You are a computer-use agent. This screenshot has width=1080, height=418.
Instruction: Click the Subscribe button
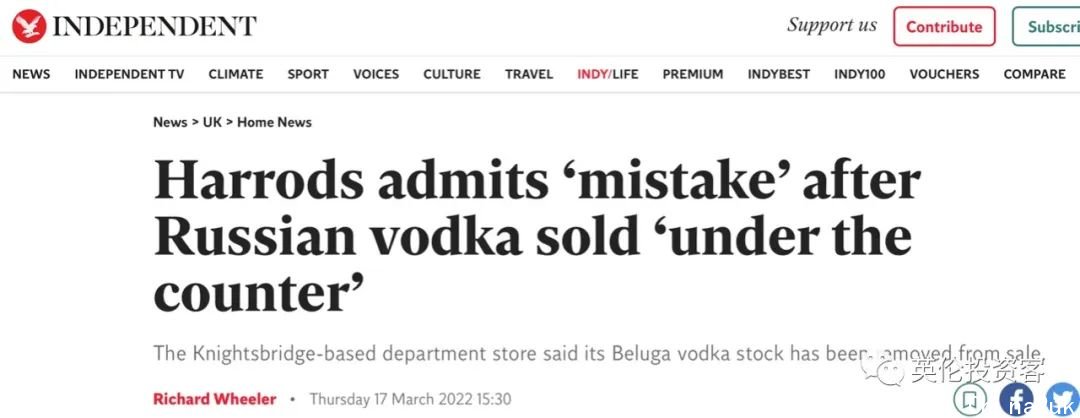1046,27
